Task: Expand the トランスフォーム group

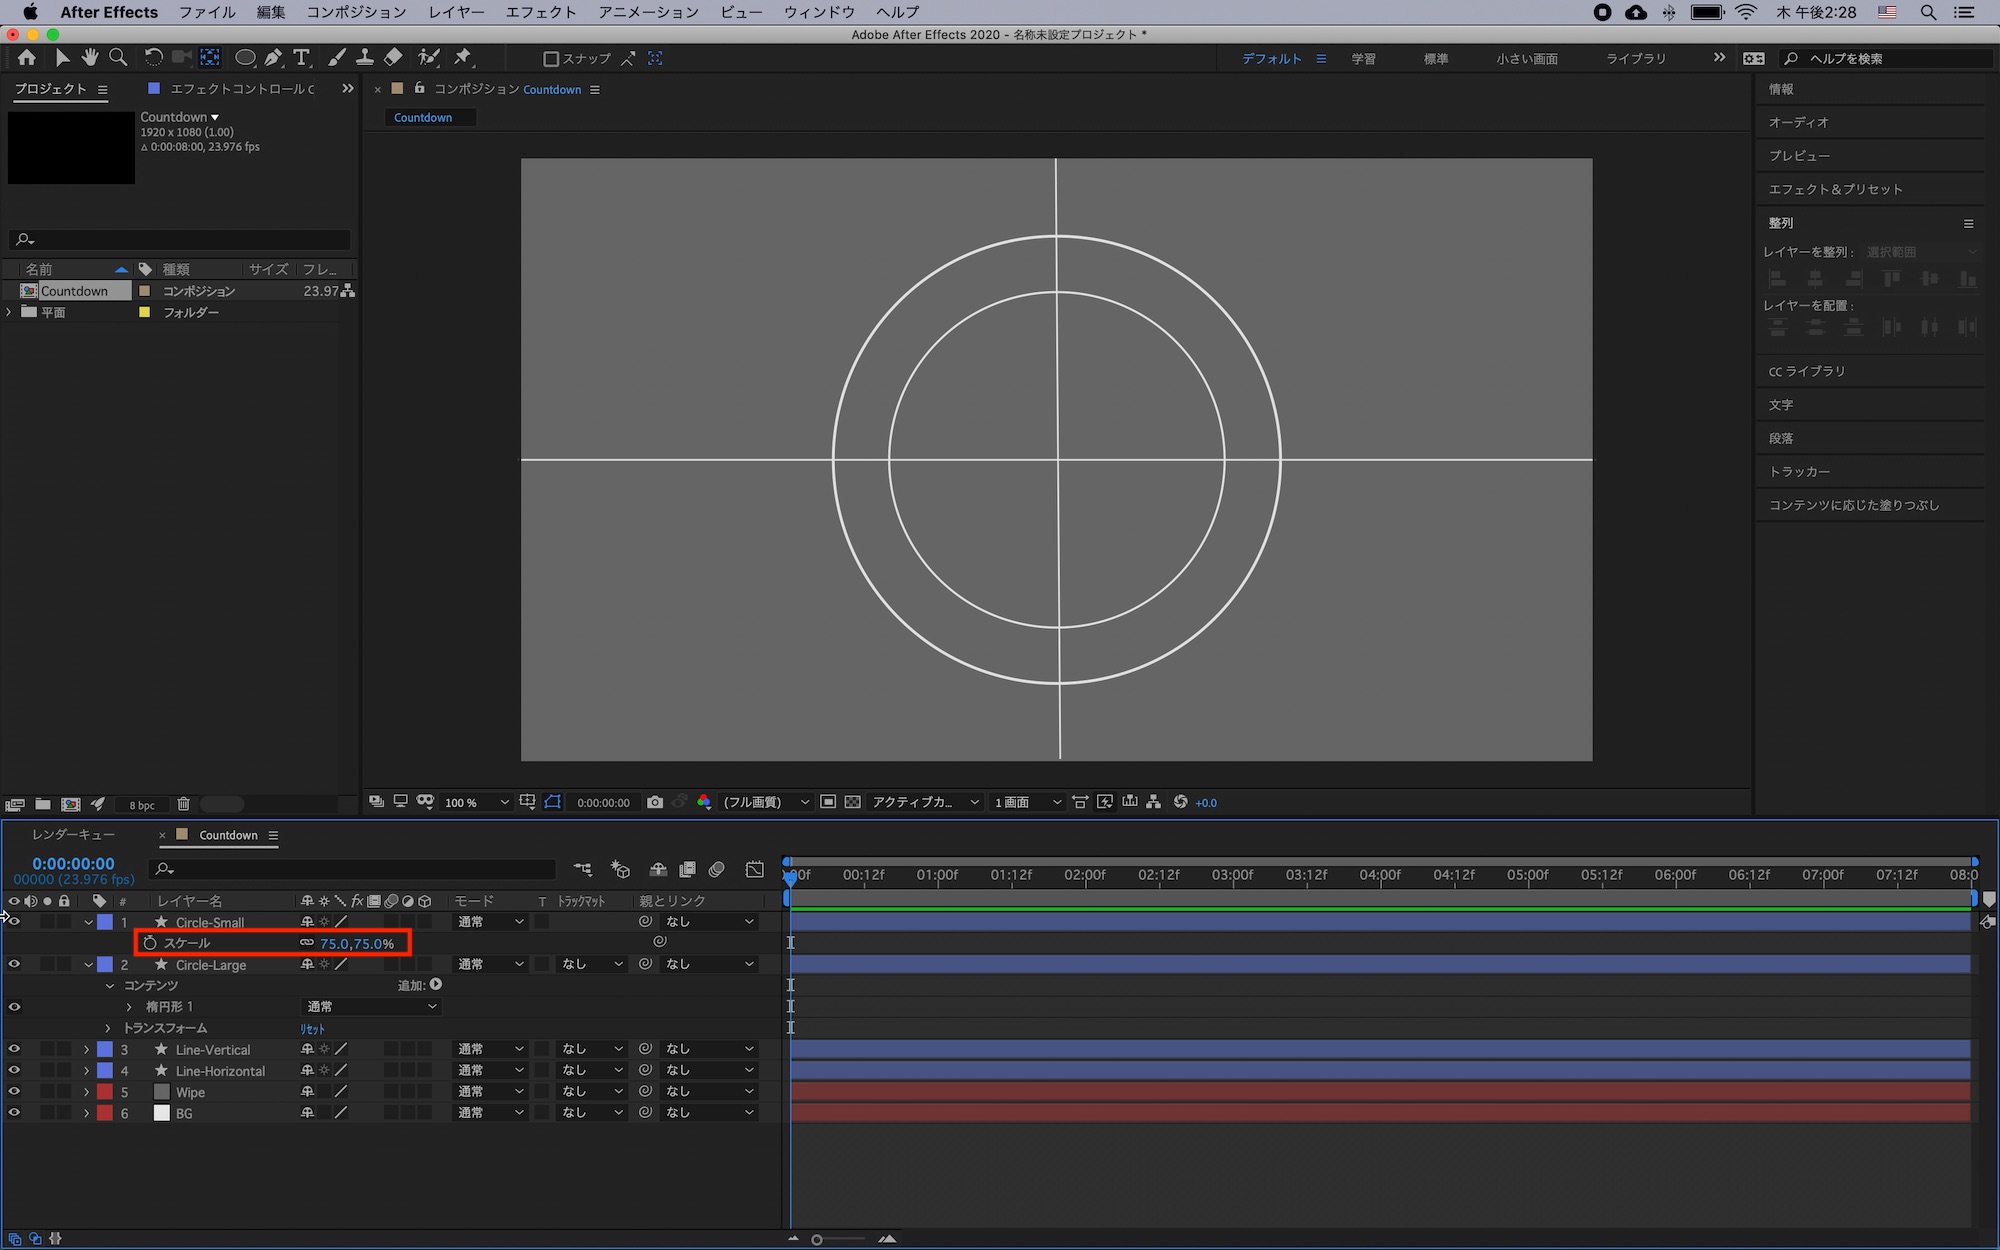Action: (x=108, y=1028)
